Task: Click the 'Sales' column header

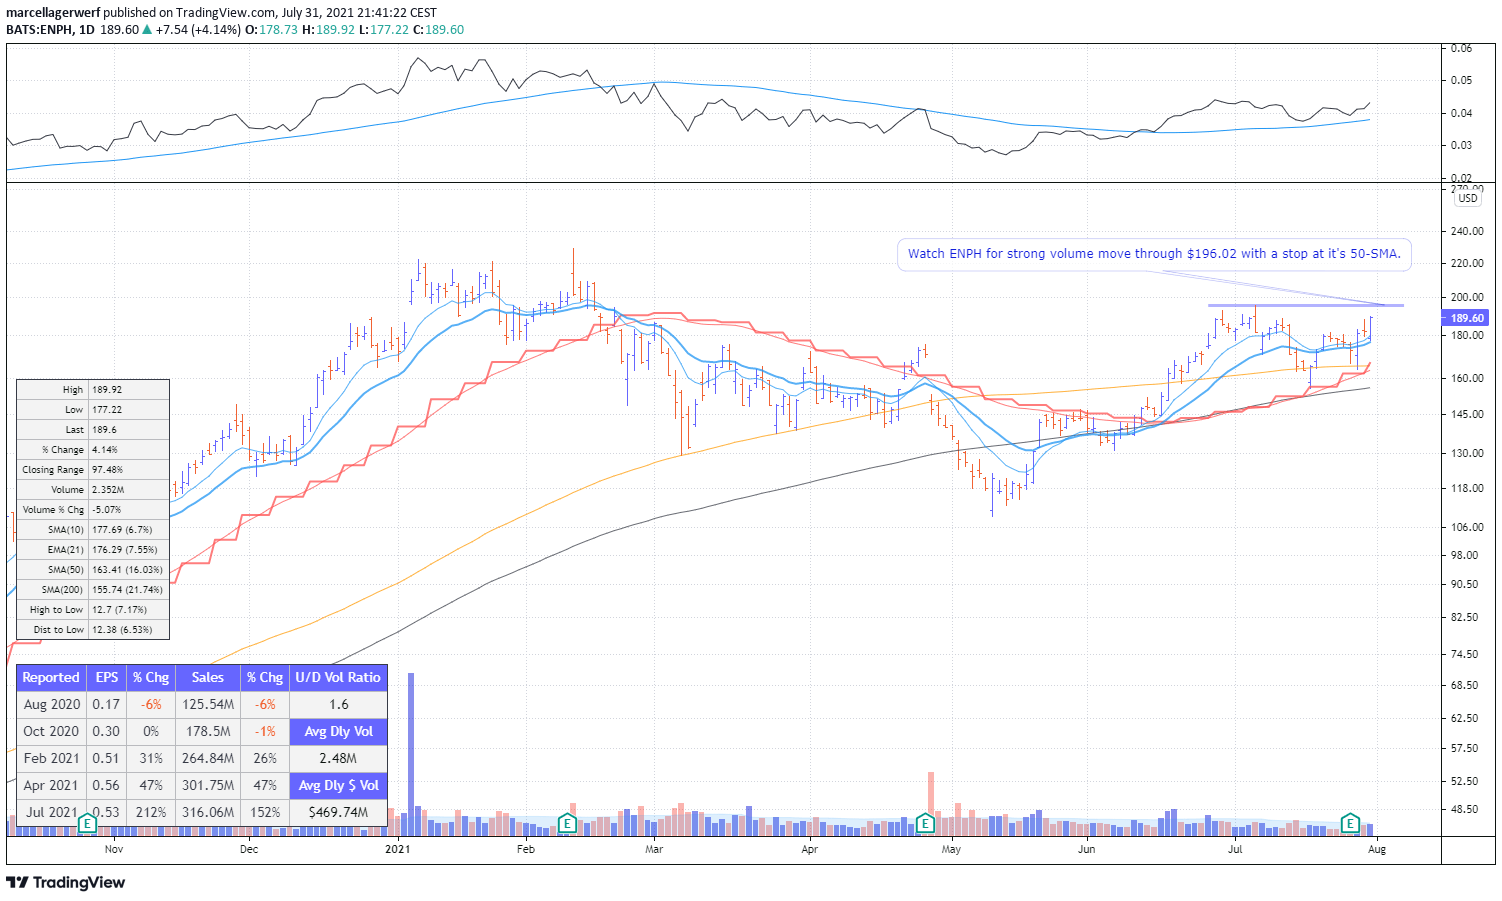Action: pos(208,678)
